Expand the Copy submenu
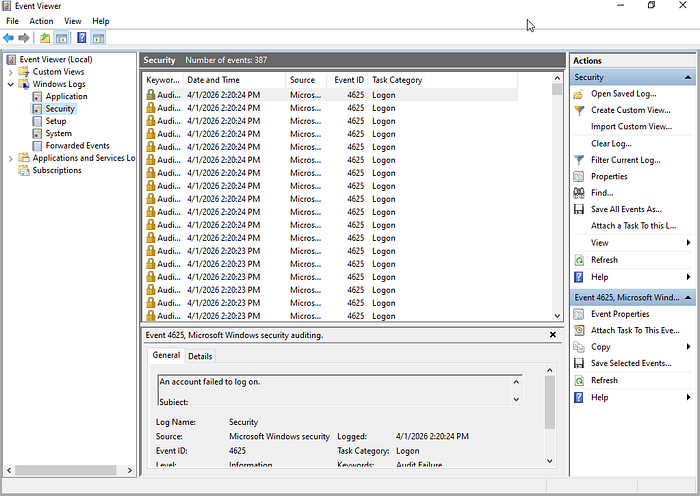 tap(688, 346)
